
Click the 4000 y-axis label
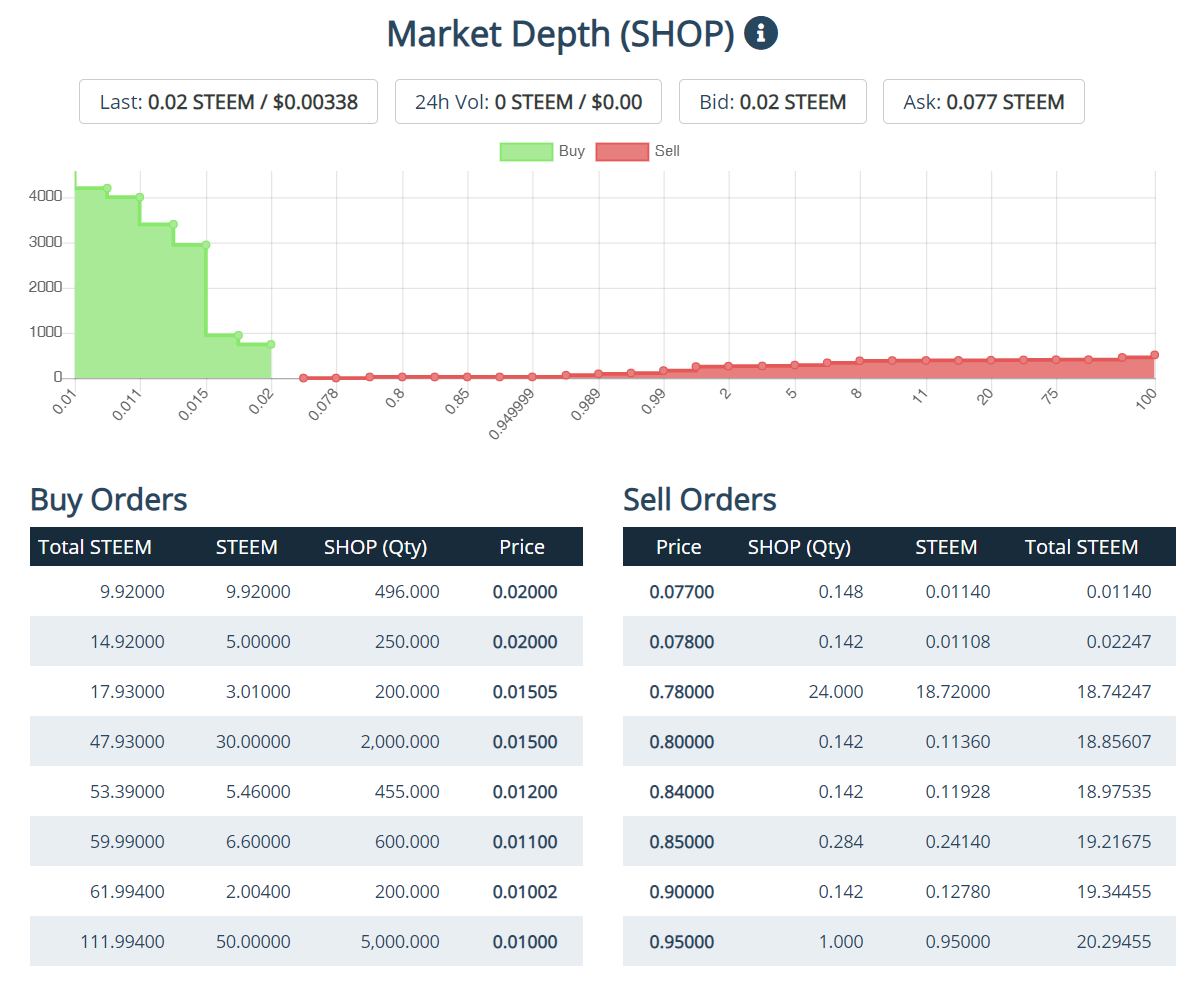tap(47, 197)
